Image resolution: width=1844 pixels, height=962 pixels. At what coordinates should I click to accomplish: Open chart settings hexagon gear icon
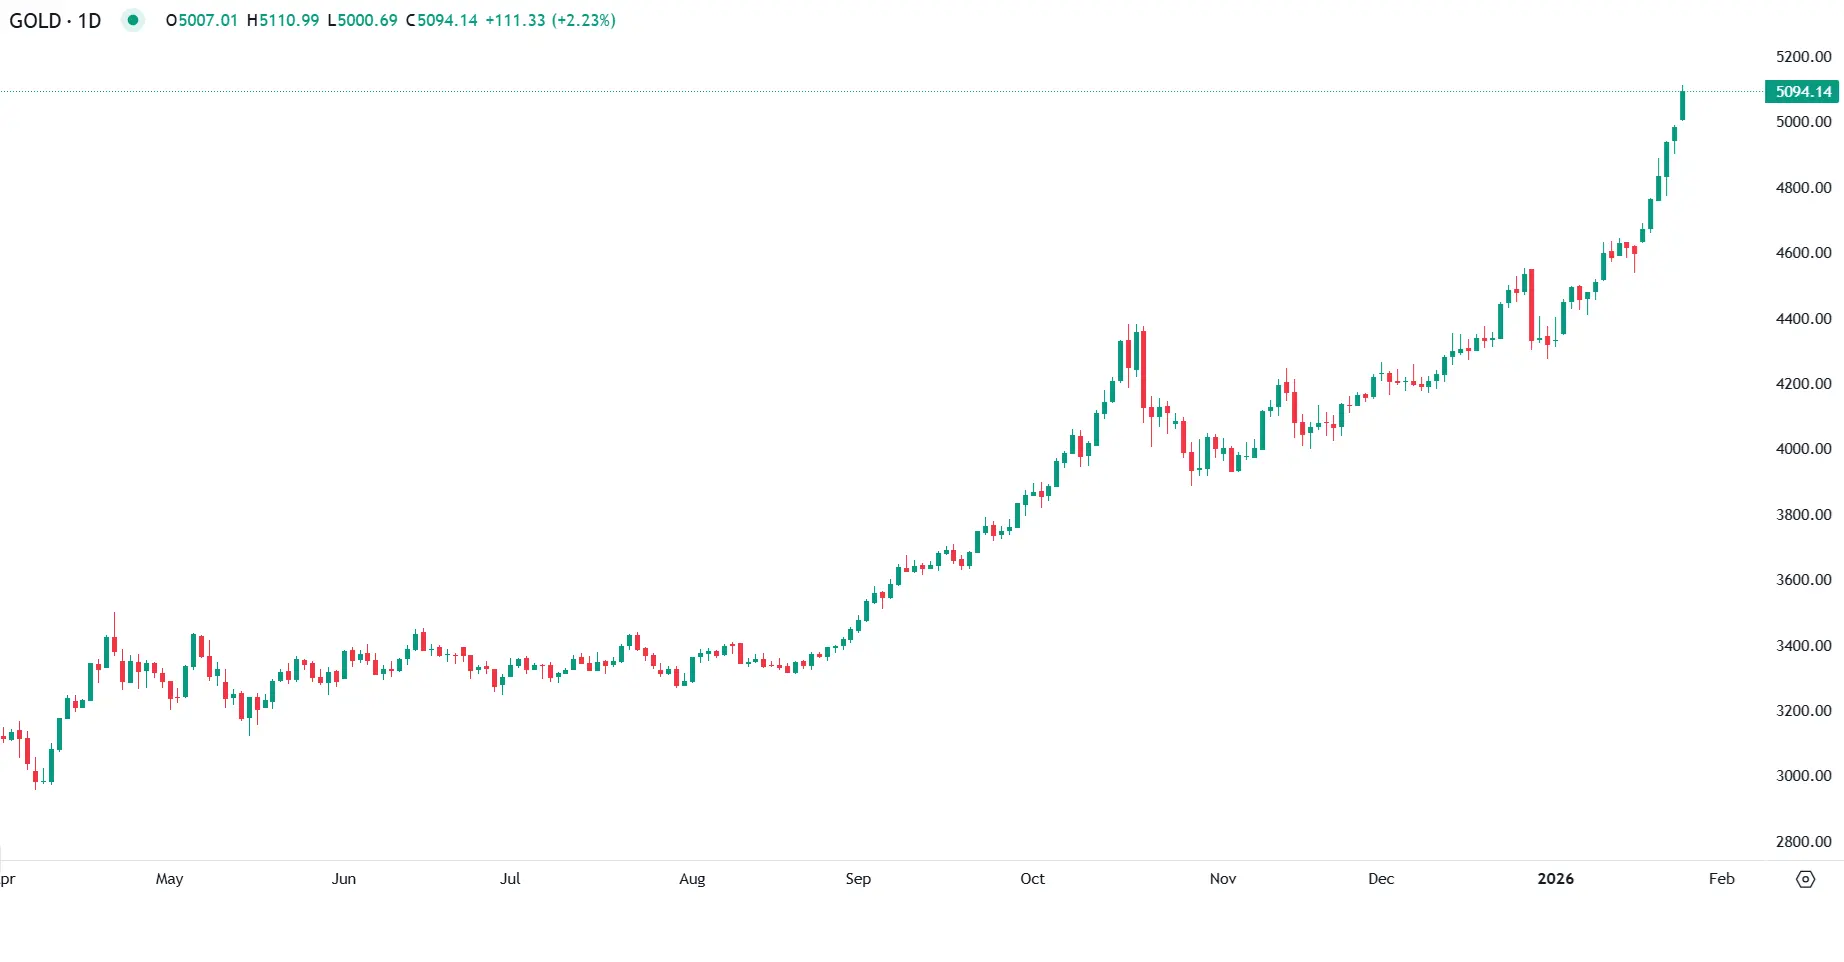coord(1805,879)
